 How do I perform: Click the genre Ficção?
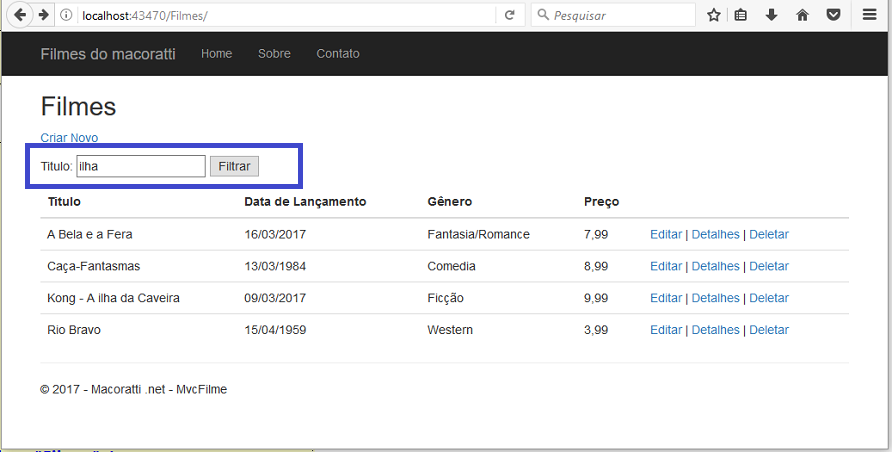point(445,298)
